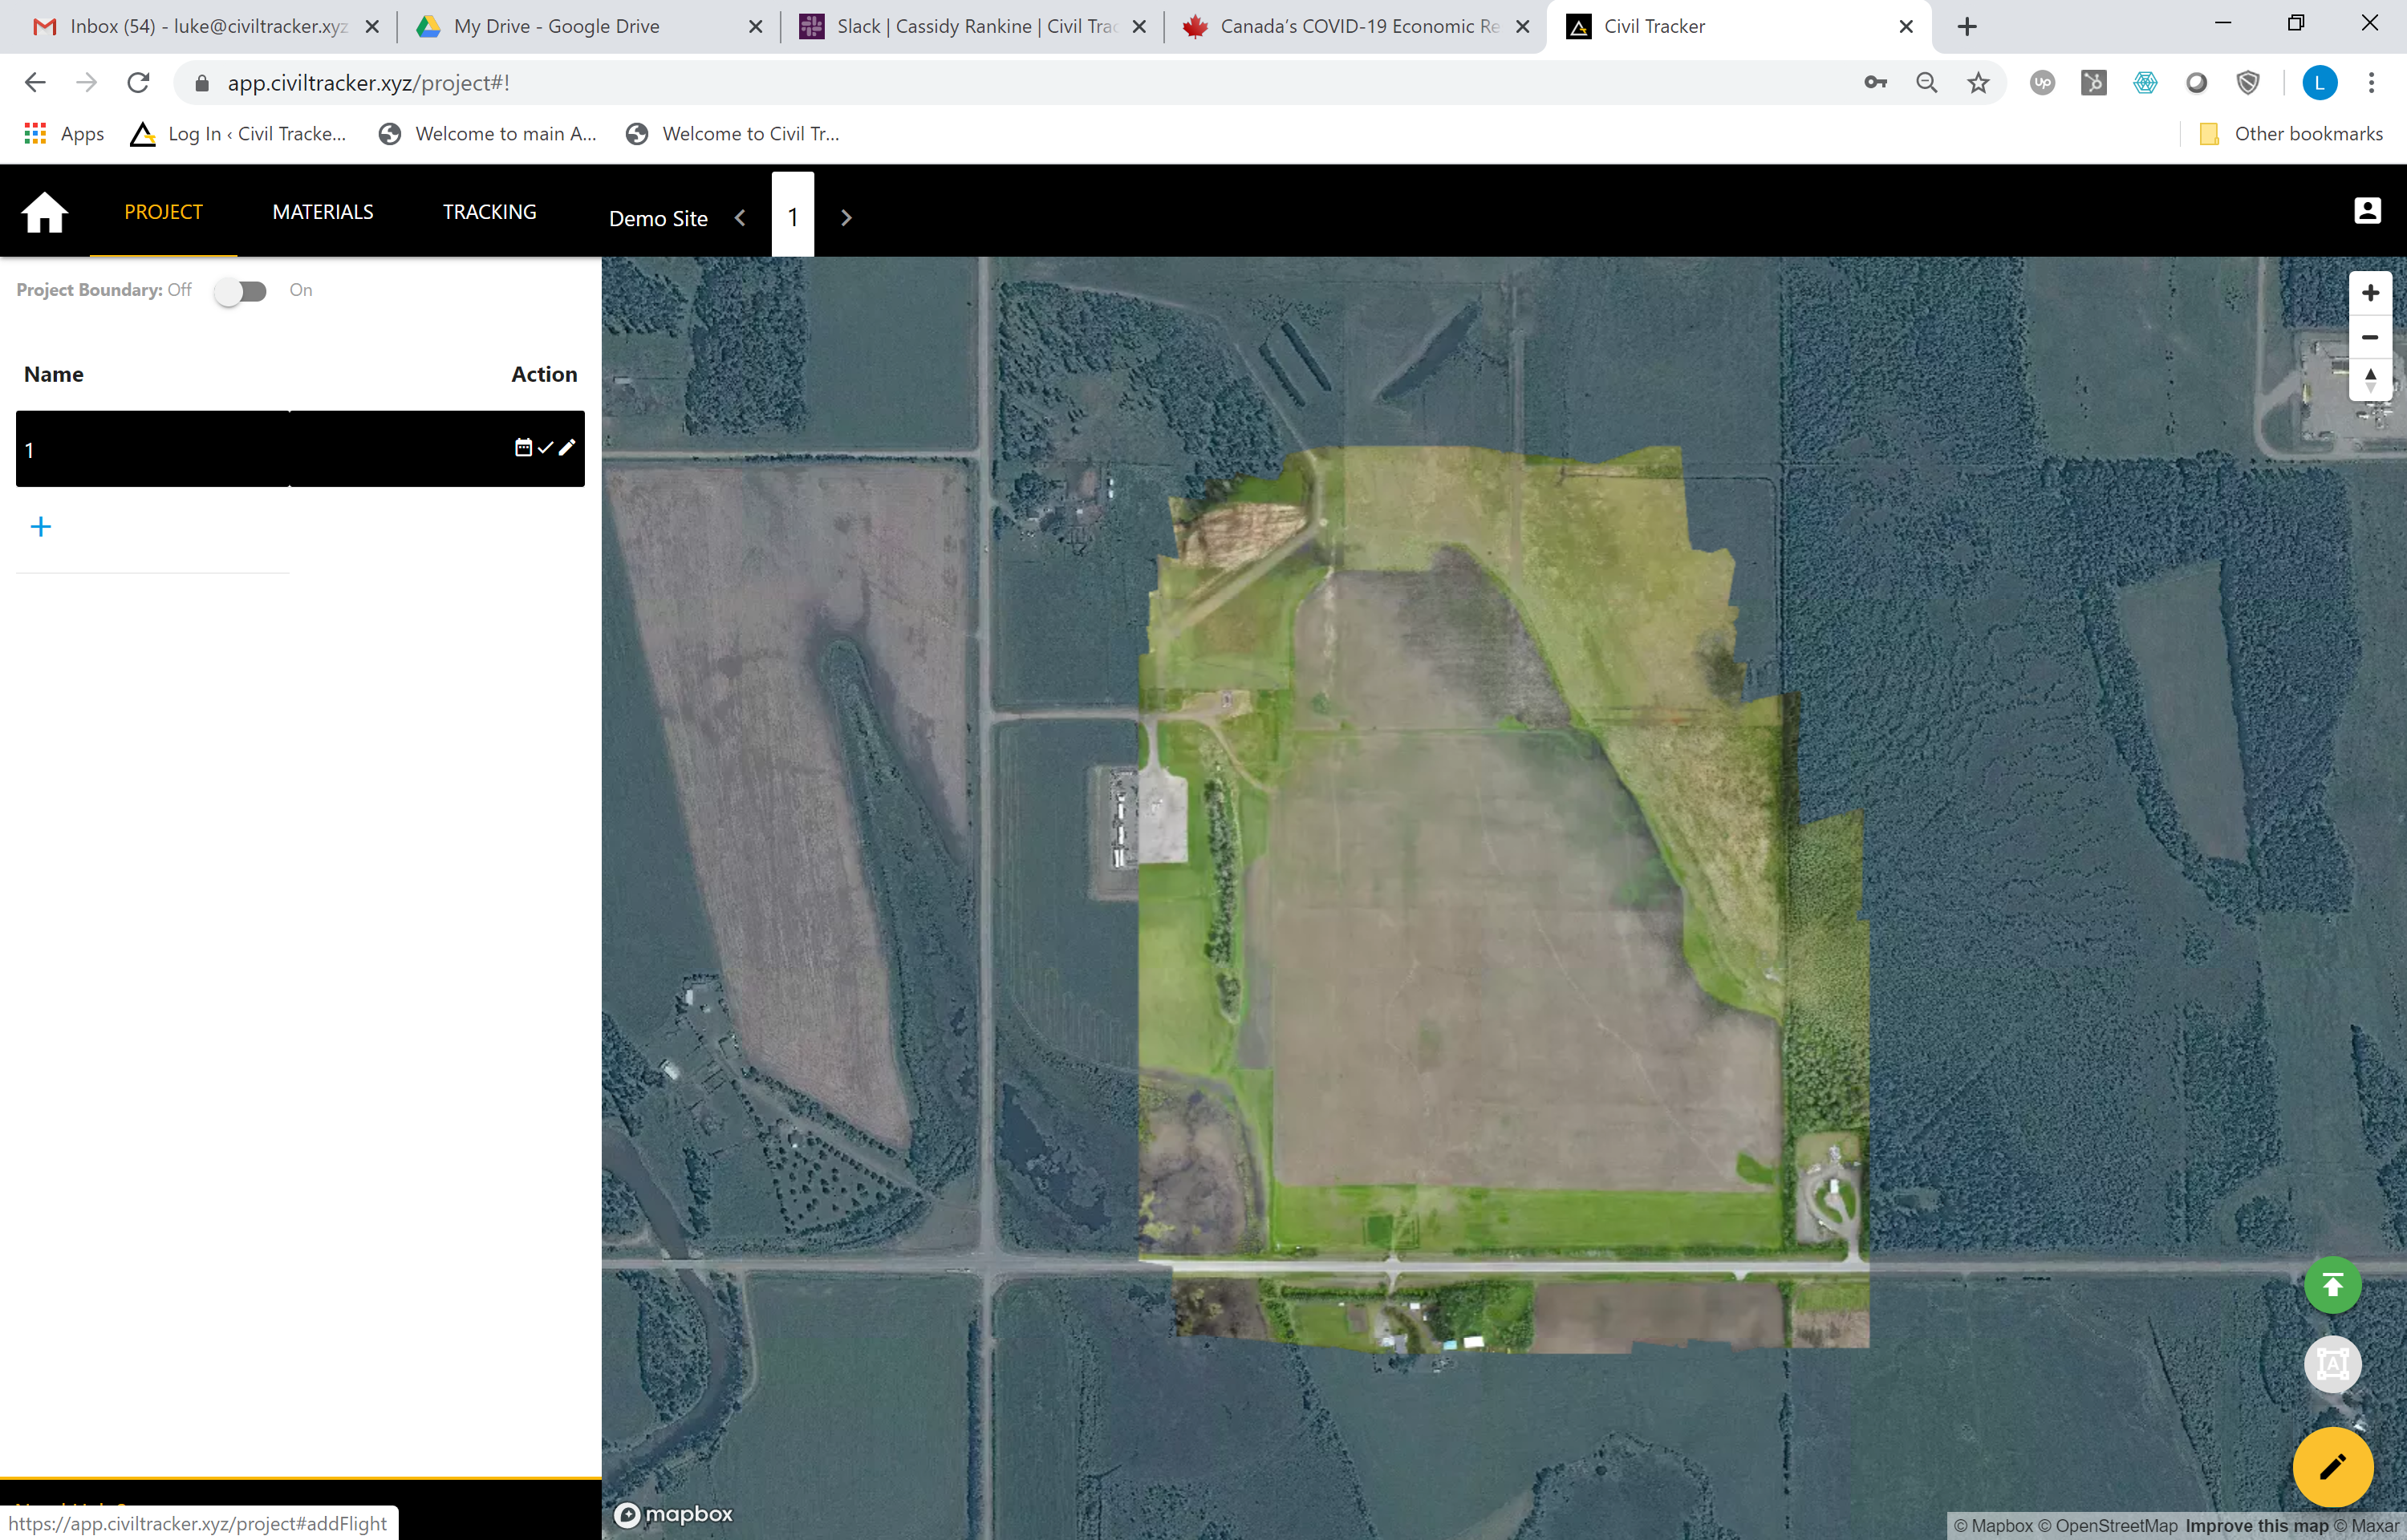Reset map bearing with compass button
The image size is (2407, 1540).
click(x=2370, y=380)
